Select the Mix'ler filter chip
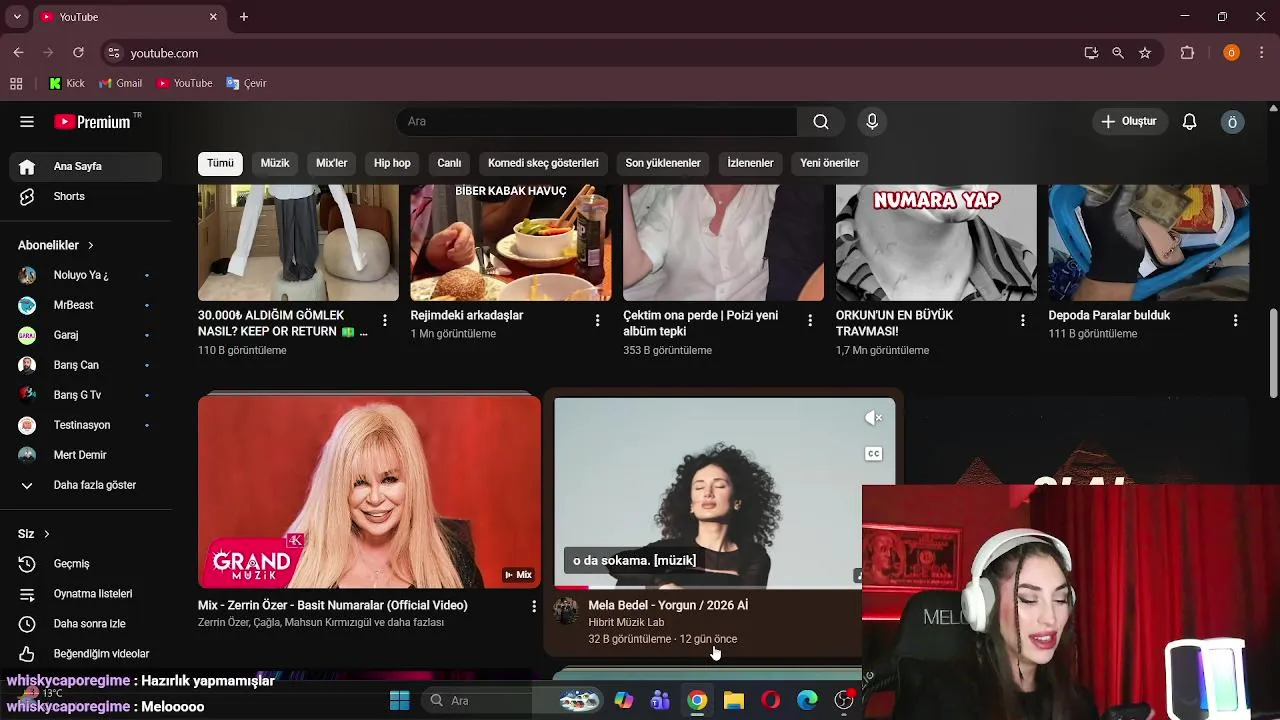The width and height of the screenshot is (1280, 720). tap(332, 163)
